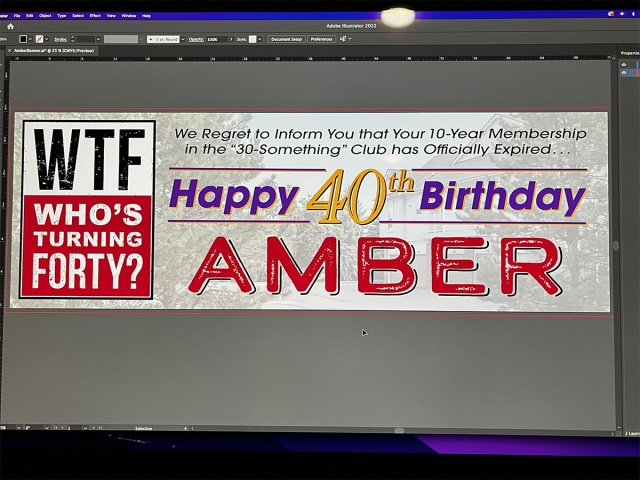
Task: Go to the first artboard
Action: tap(56, 428)
